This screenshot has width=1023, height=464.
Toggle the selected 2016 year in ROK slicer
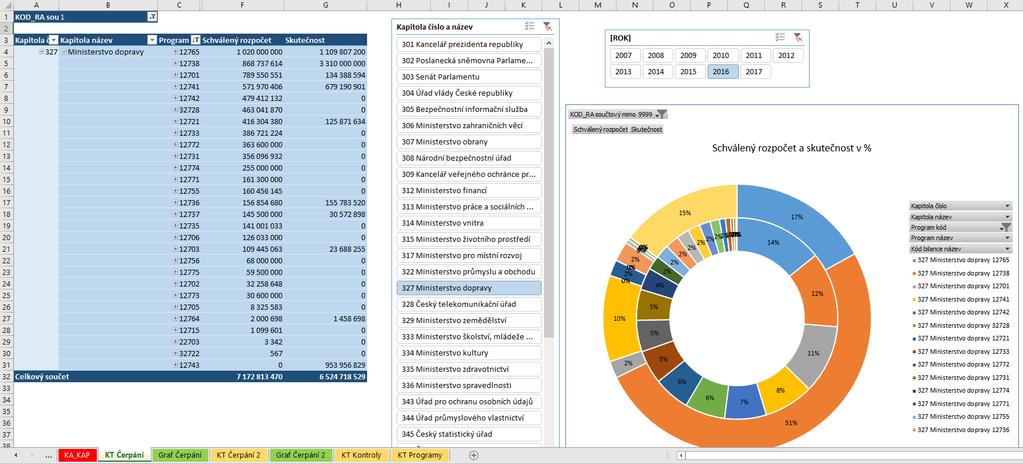coord(722,72)
